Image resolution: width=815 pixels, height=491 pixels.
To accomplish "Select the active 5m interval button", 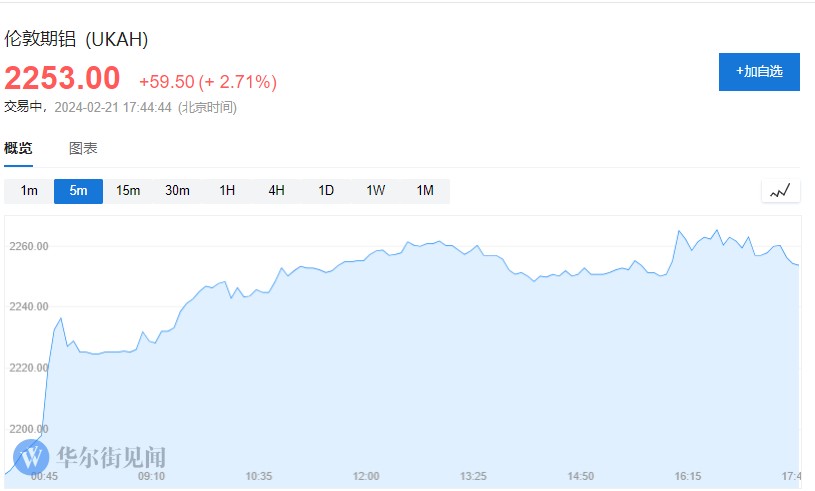I will click(78, 191).
